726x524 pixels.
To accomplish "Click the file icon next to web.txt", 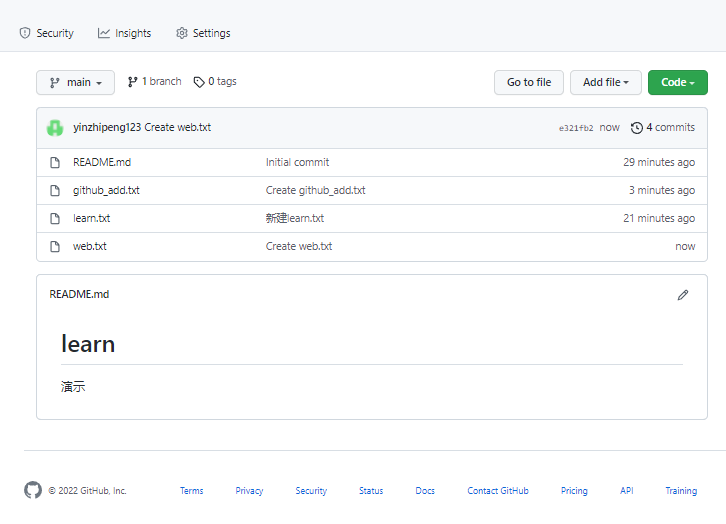I will [x=55, y=246].
